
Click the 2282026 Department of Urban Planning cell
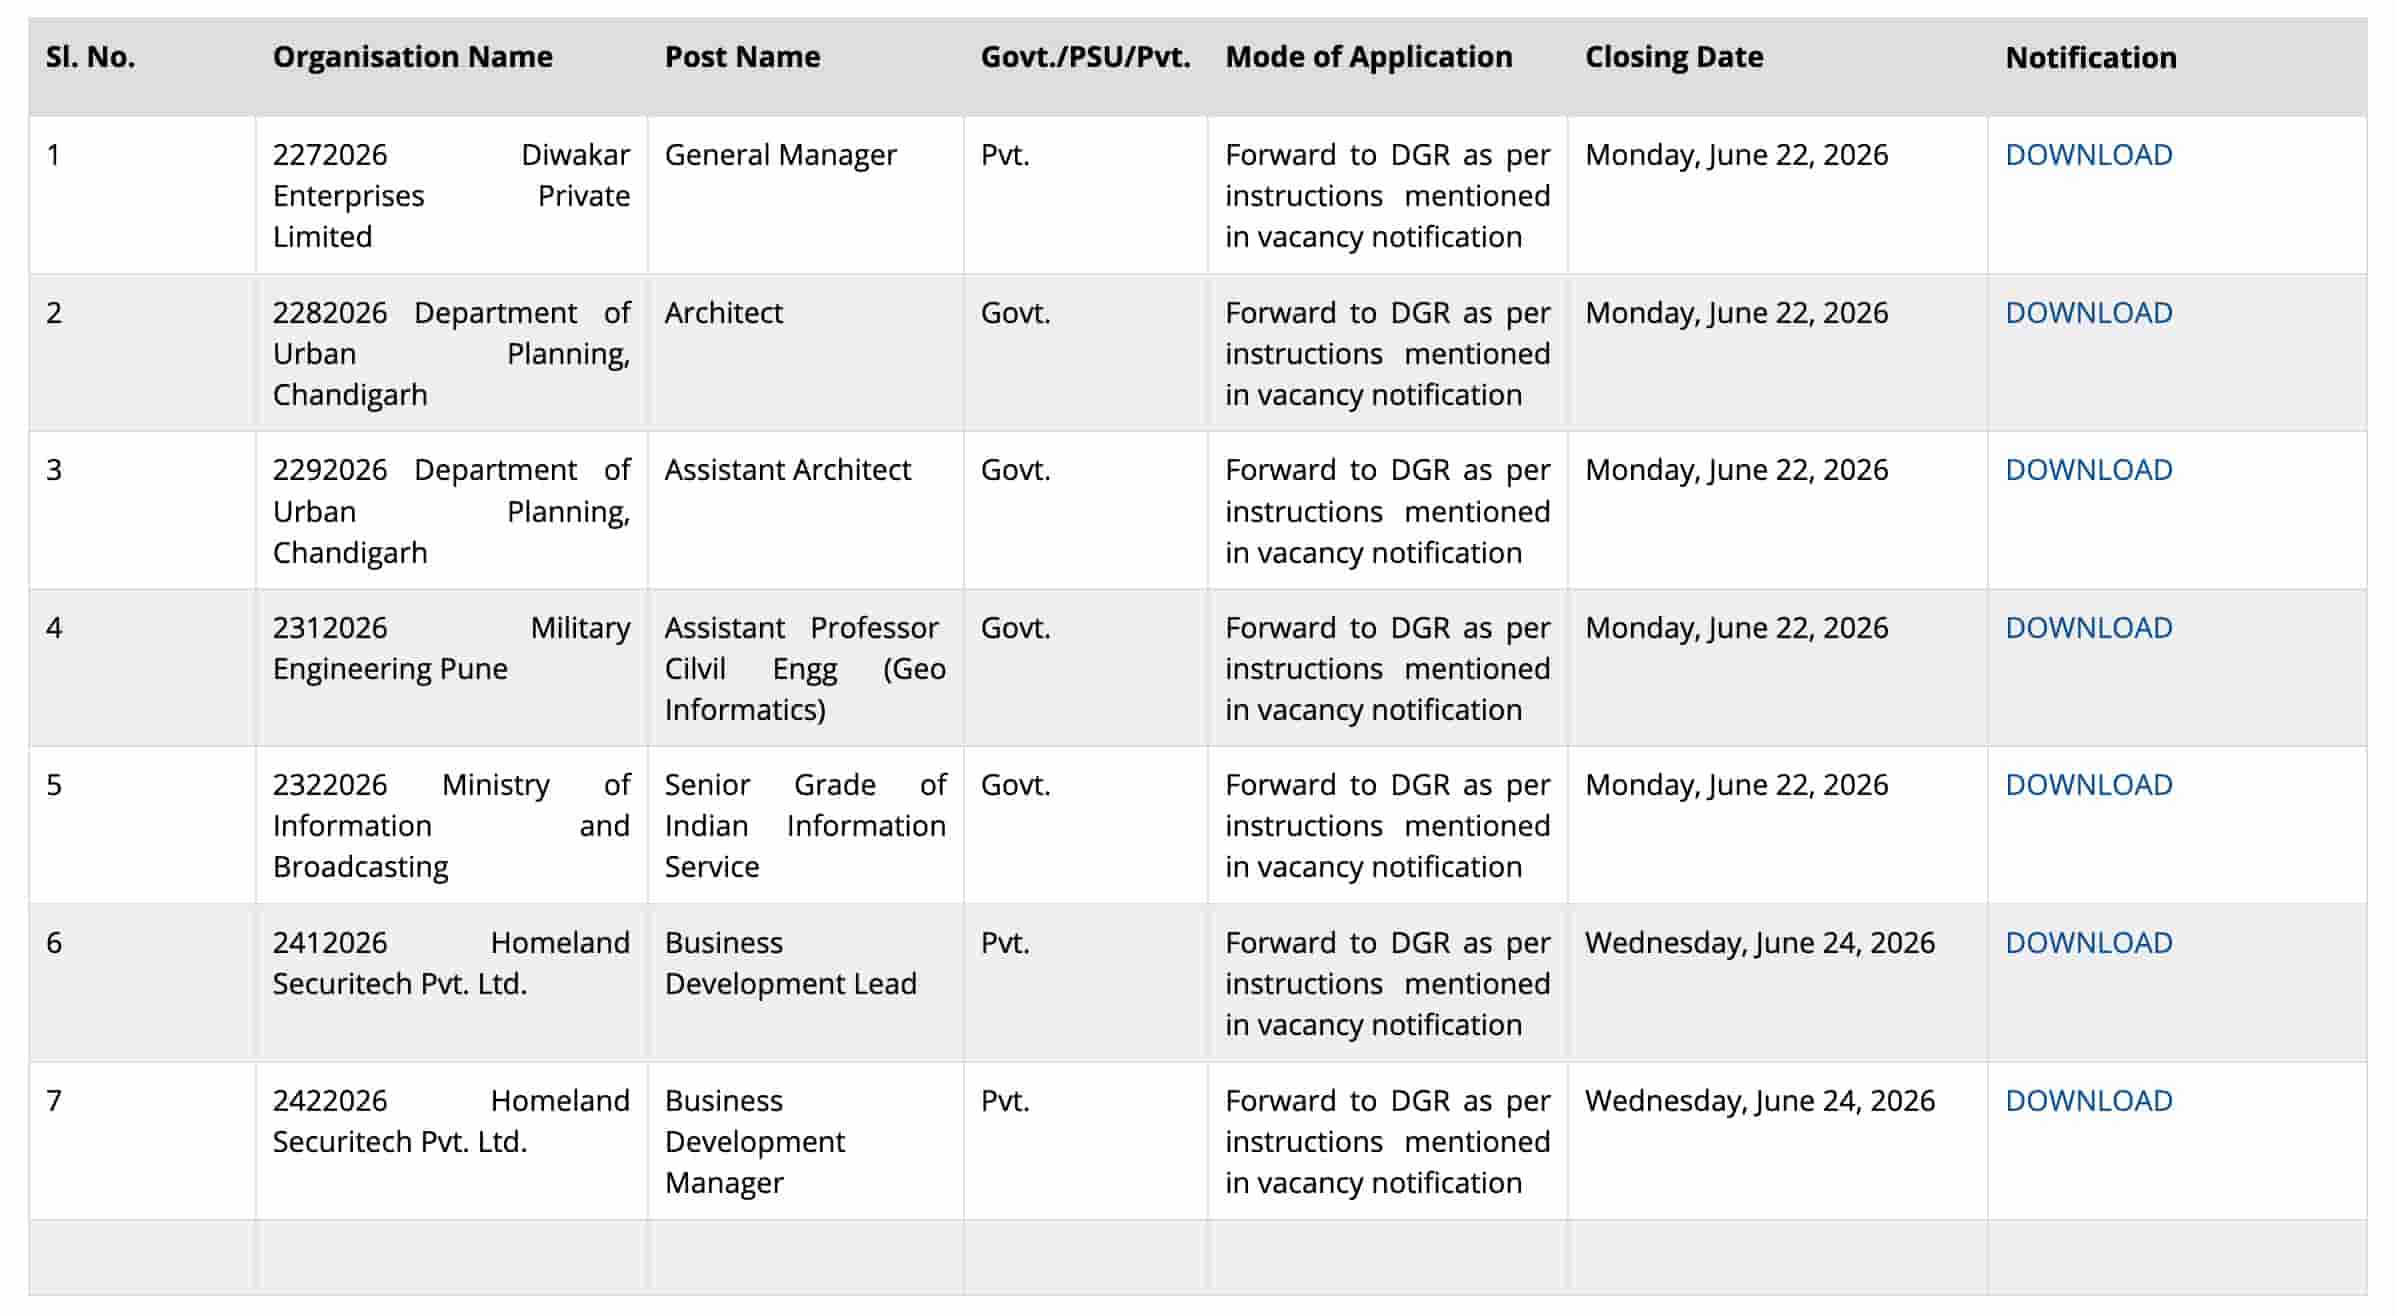coord(451,354)
